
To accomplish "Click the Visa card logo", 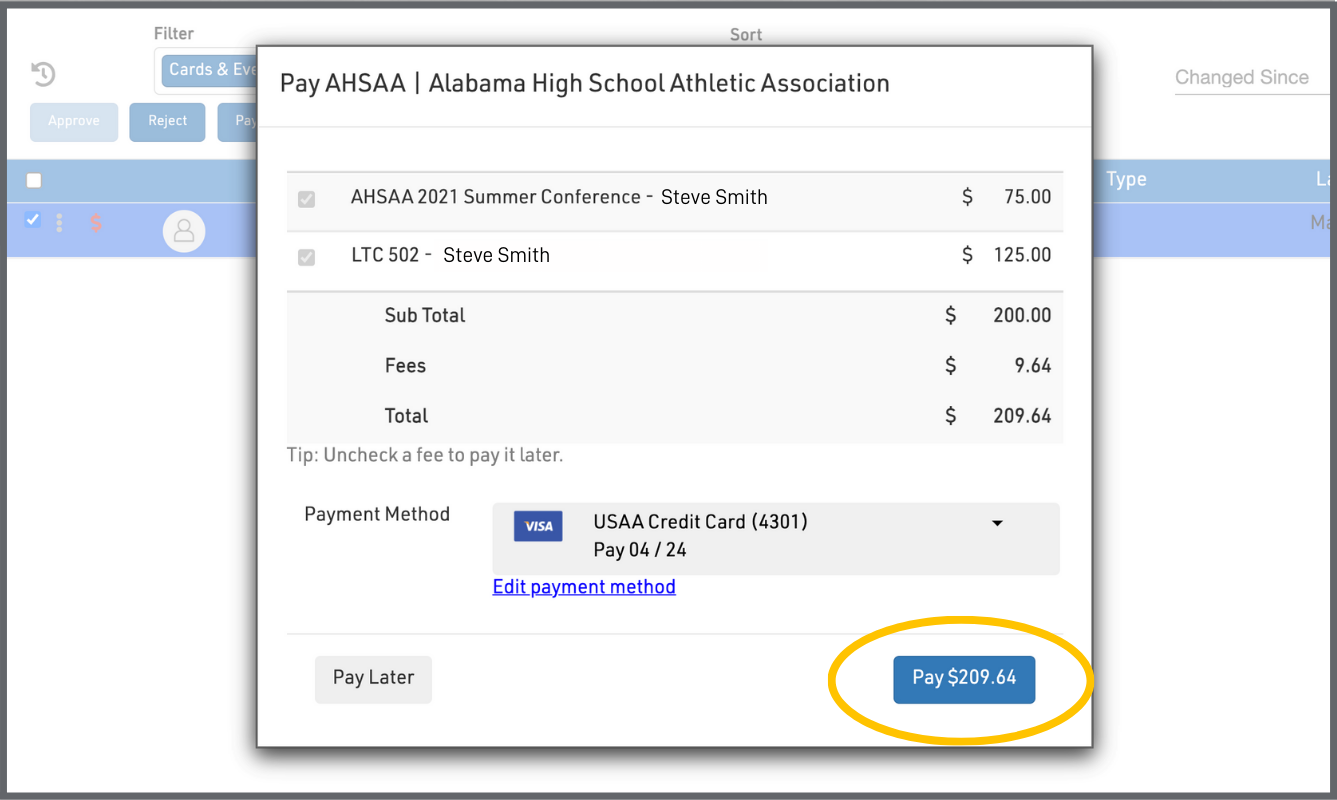I will (538, 527).
